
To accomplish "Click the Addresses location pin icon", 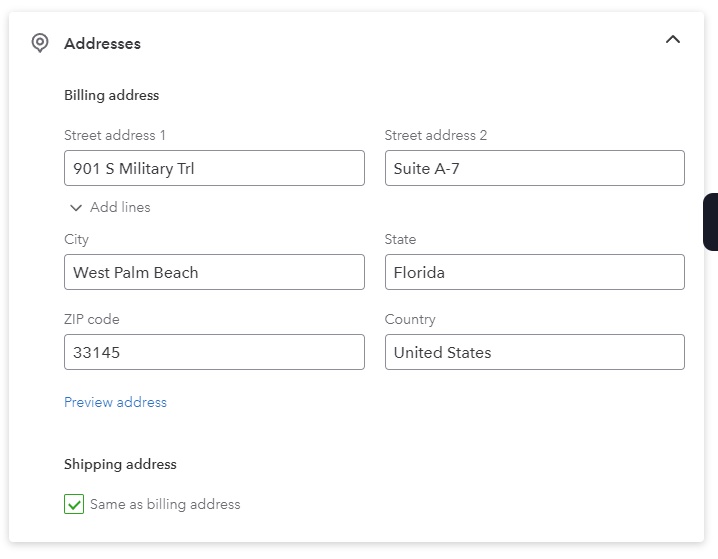I will [40, 43].
